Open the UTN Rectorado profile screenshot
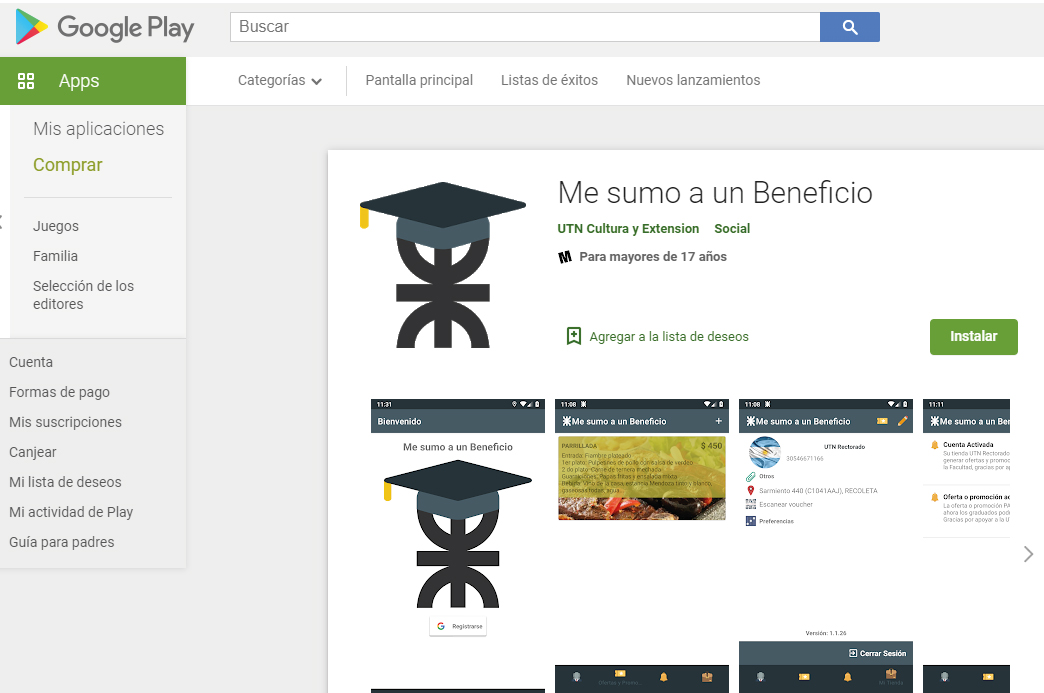Image resolution: width=1044 pixels, height=693 pixels. pyautogui.click(x=826, y=546)
